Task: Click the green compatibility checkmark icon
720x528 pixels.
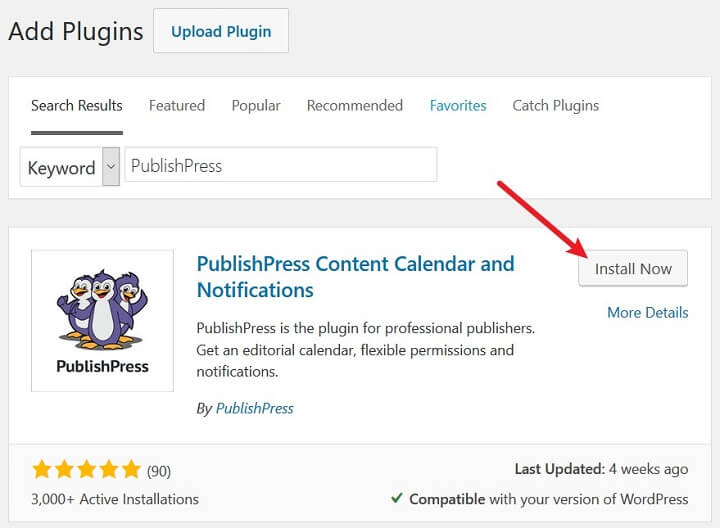Action: click(397, 498)
